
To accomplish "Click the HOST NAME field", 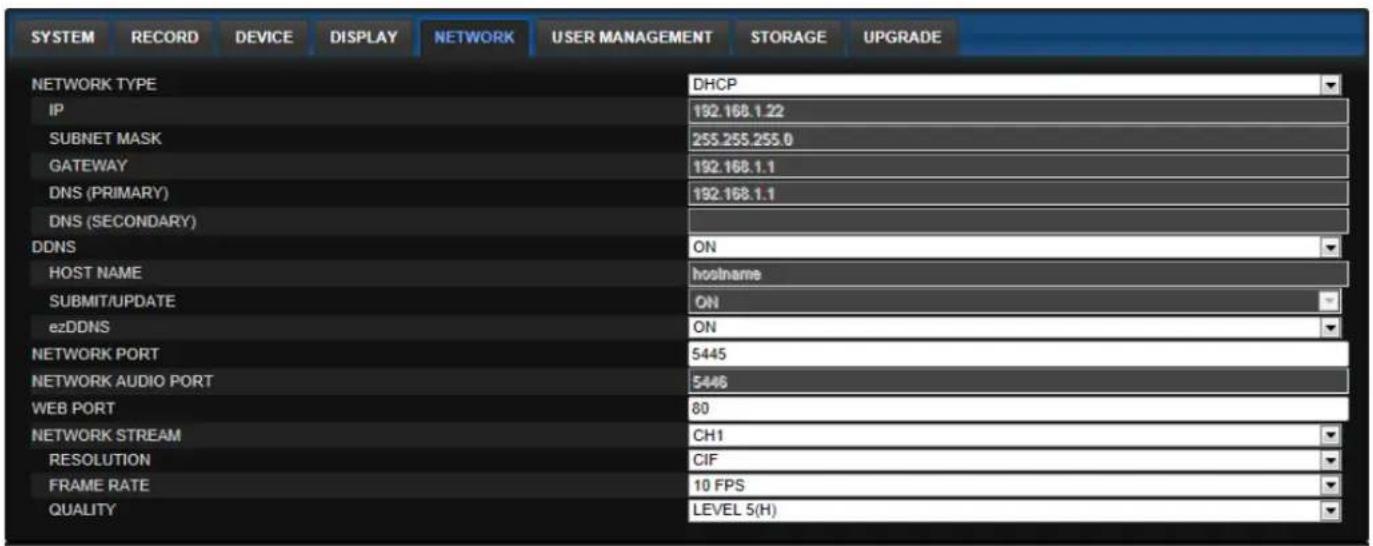I will coord(1018,274).
